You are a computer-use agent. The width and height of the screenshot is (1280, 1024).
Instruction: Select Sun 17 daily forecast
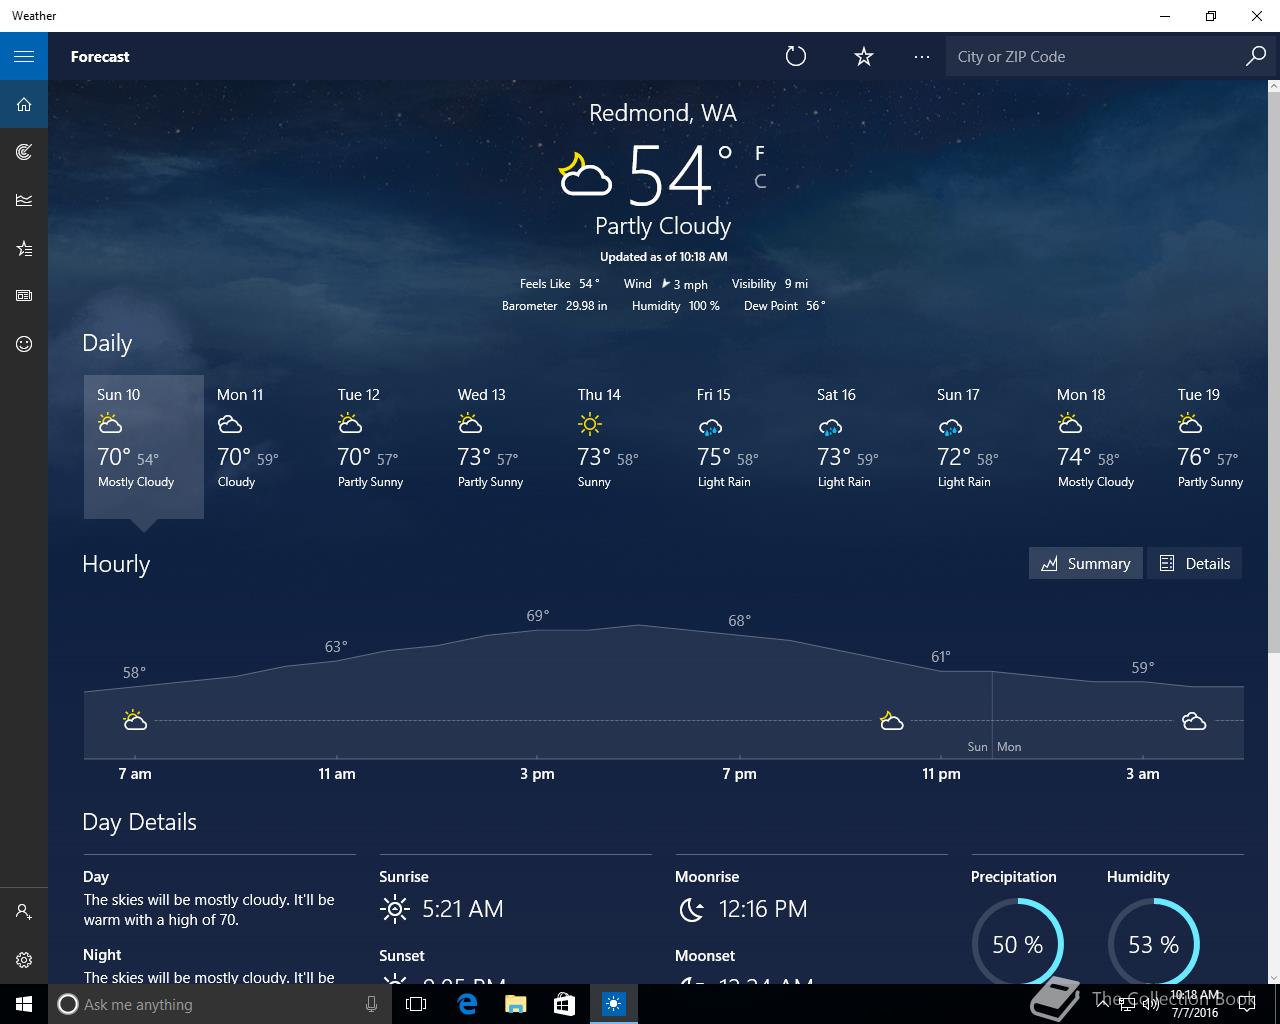tap(984, 447)
